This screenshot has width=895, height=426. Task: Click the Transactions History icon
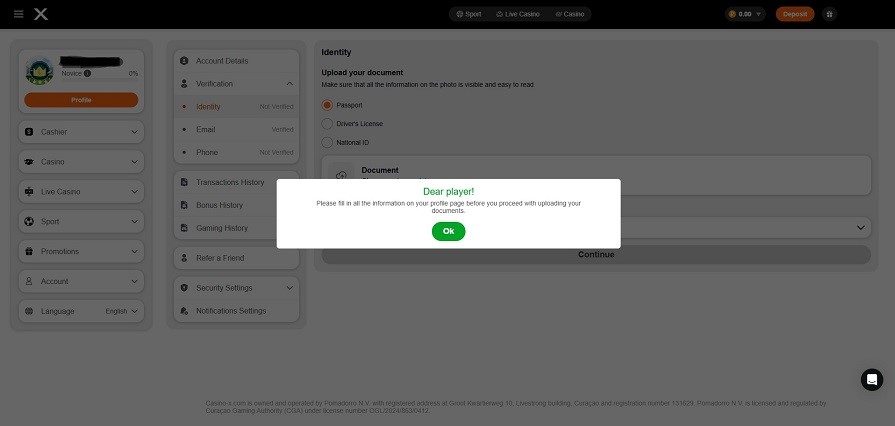[x=185, y=182]
